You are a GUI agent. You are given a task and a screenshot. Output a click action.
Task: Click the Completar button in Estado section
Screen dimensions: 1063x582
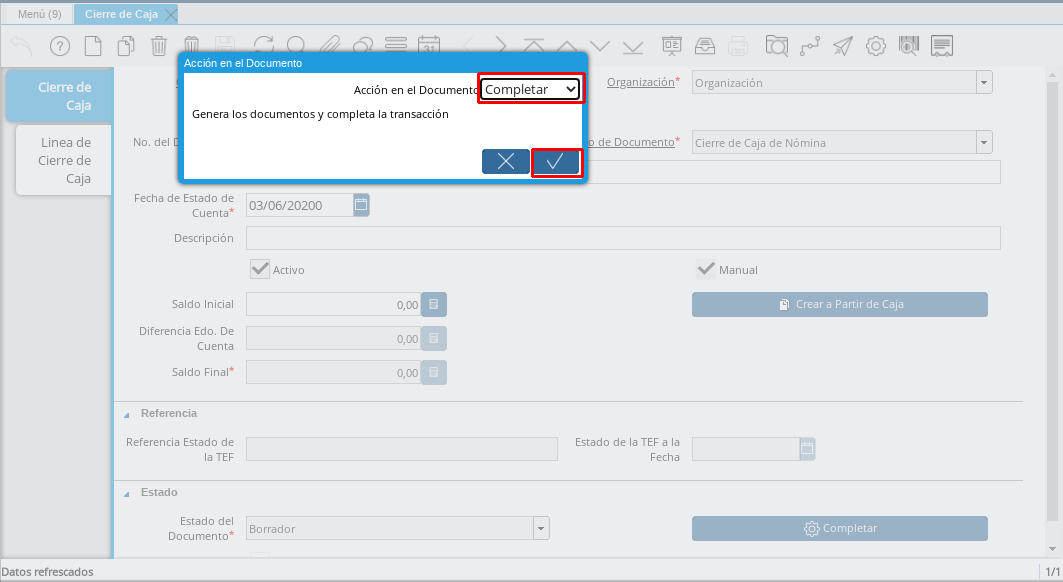[x=839, y=528]
